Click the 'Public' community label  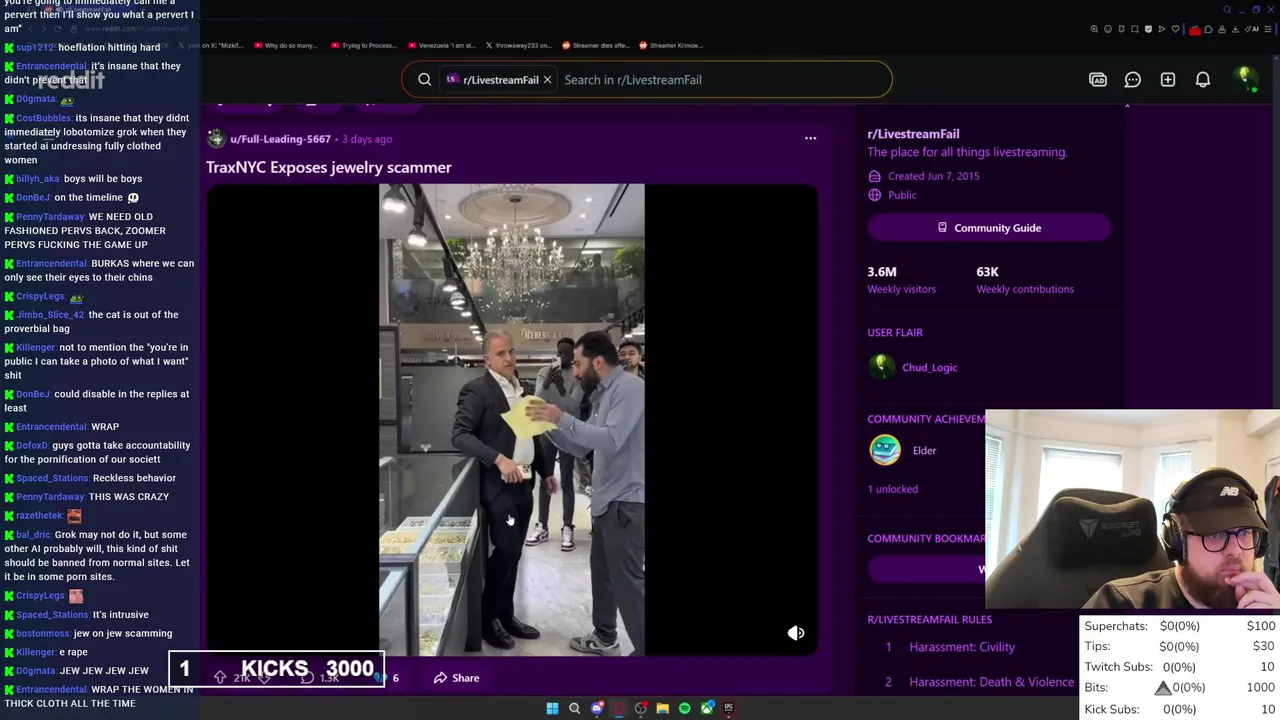coord(901,195)
